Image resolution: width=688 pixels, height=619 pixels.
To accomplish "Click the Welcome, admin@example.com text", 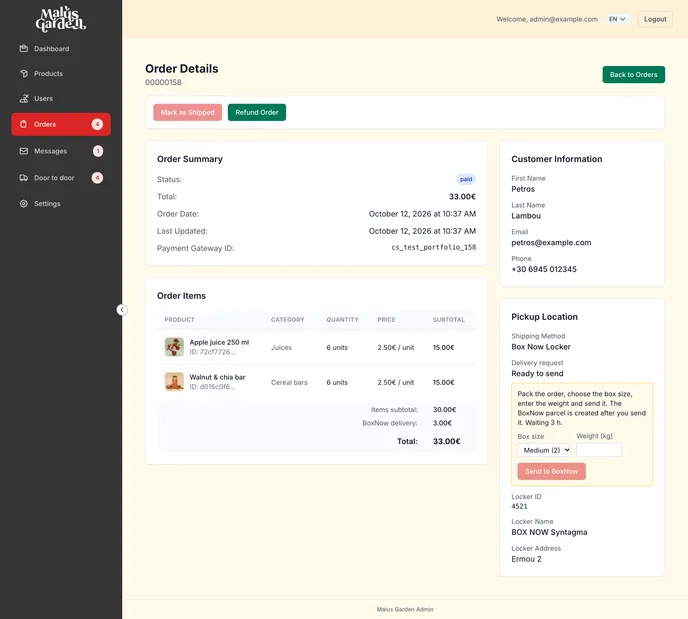I will click(547, 19).
